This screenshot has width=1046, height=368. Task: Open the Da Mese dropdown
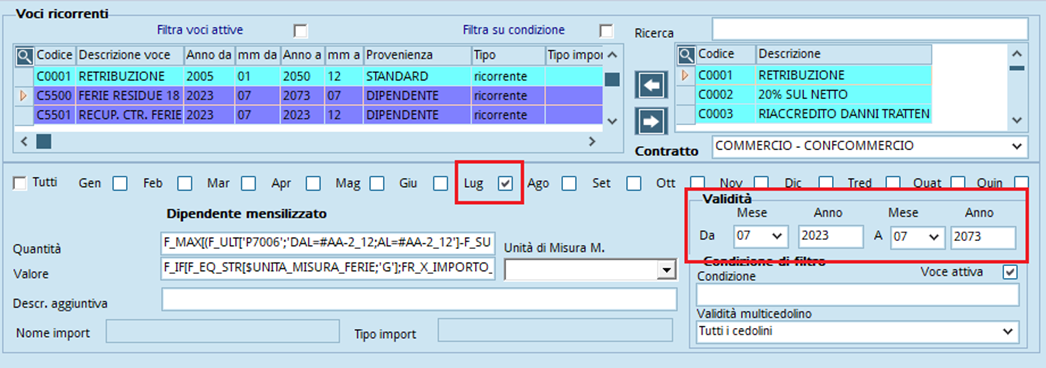click(776, 237)
